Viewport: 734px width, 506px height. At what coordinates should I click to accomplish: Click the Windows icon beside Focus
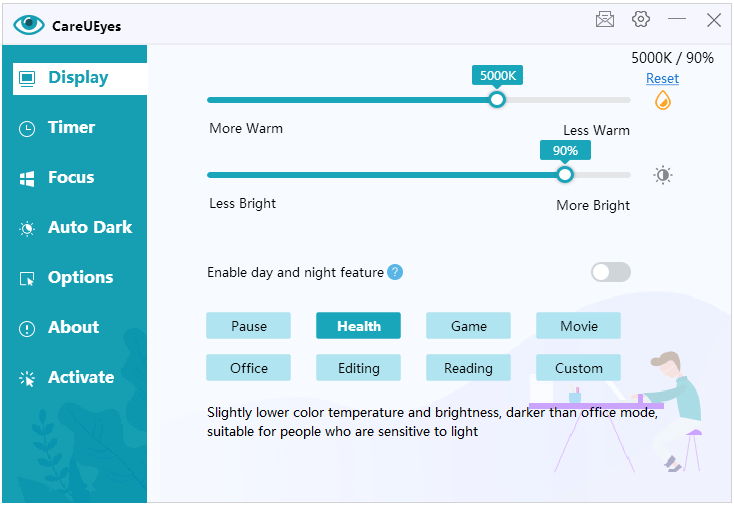[27, 178]
